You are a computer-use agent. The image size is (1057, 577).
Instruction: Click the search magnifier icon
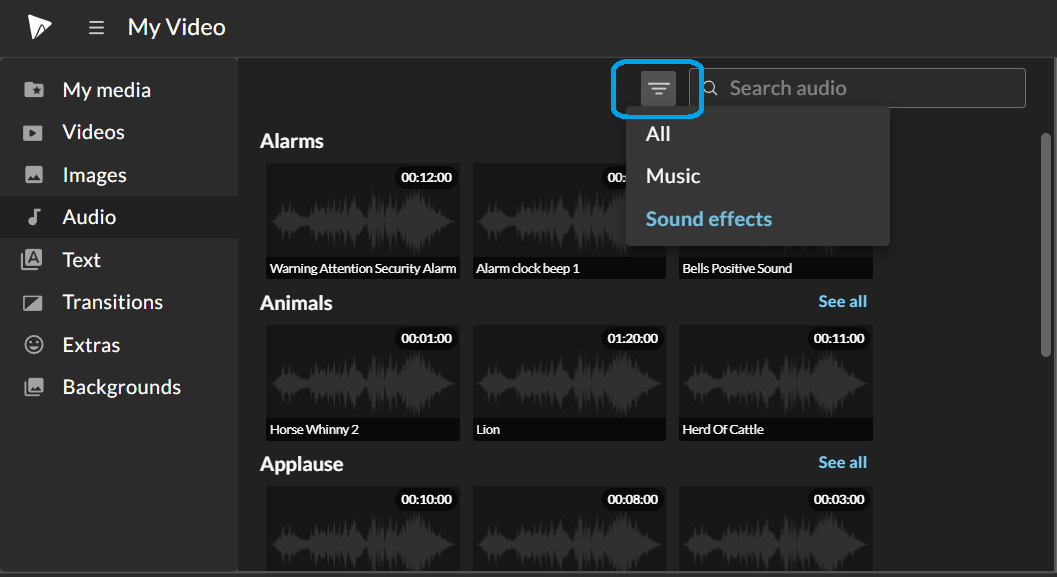710,88
